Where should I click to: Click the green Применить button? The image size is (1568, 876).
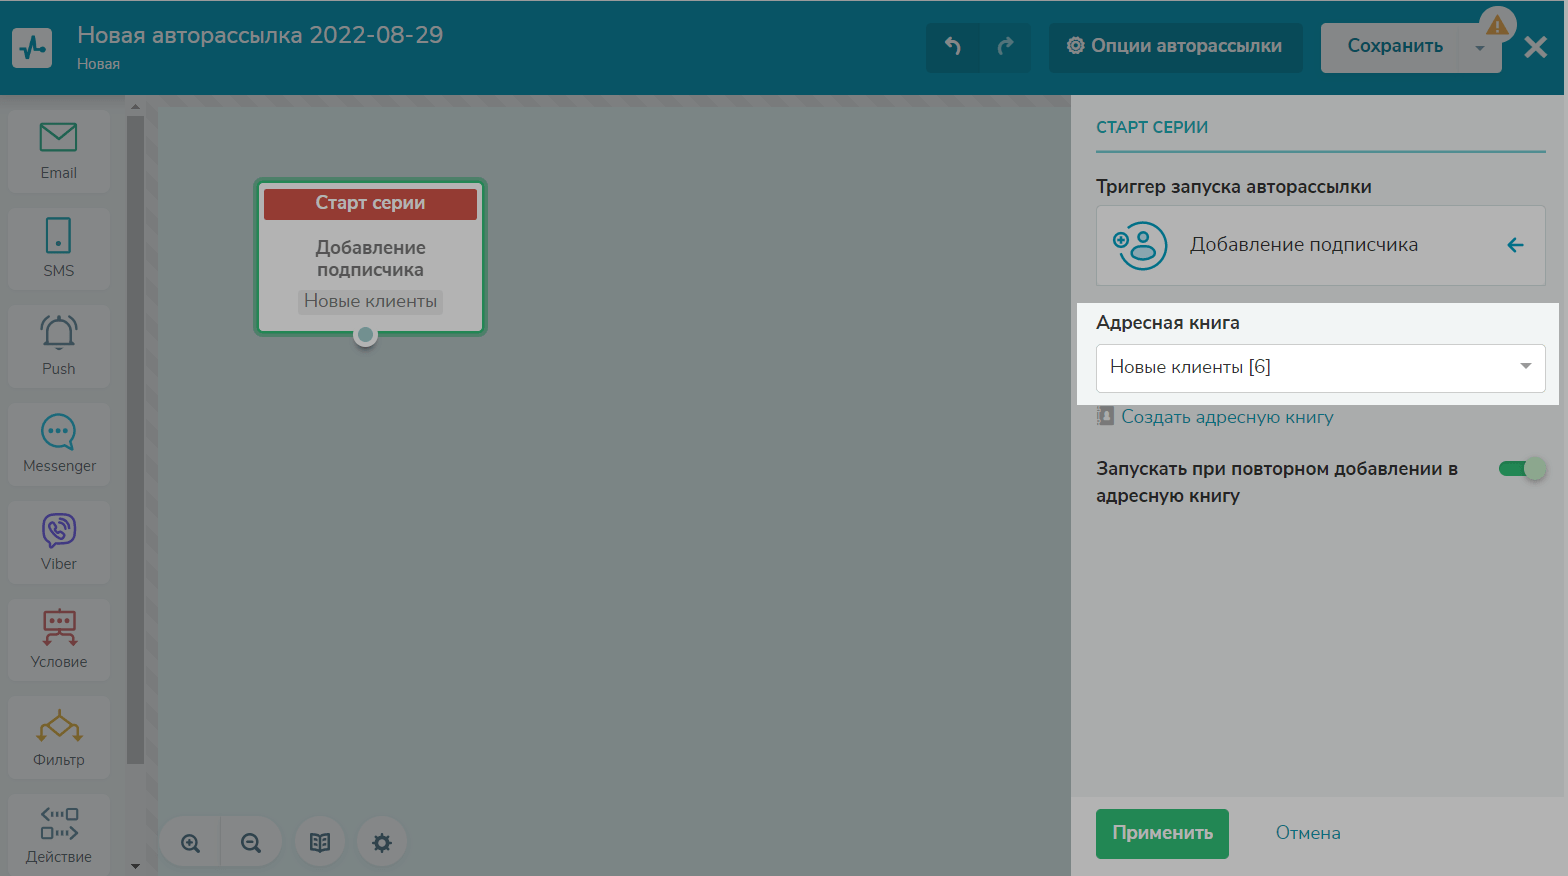[1162, 834]
